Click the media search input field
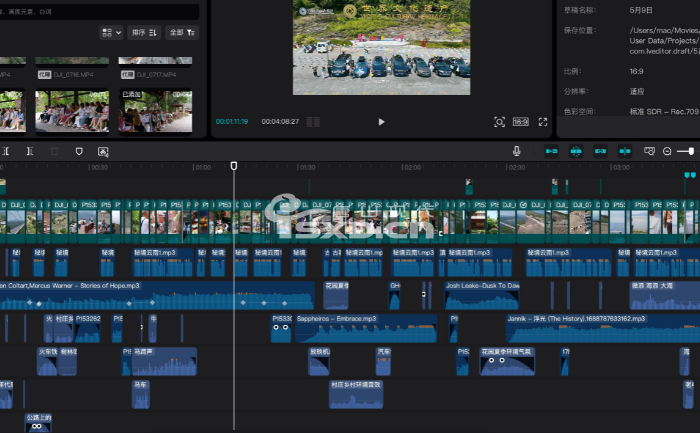This screenshot has width=700, height=433. [x=99, y=12]
